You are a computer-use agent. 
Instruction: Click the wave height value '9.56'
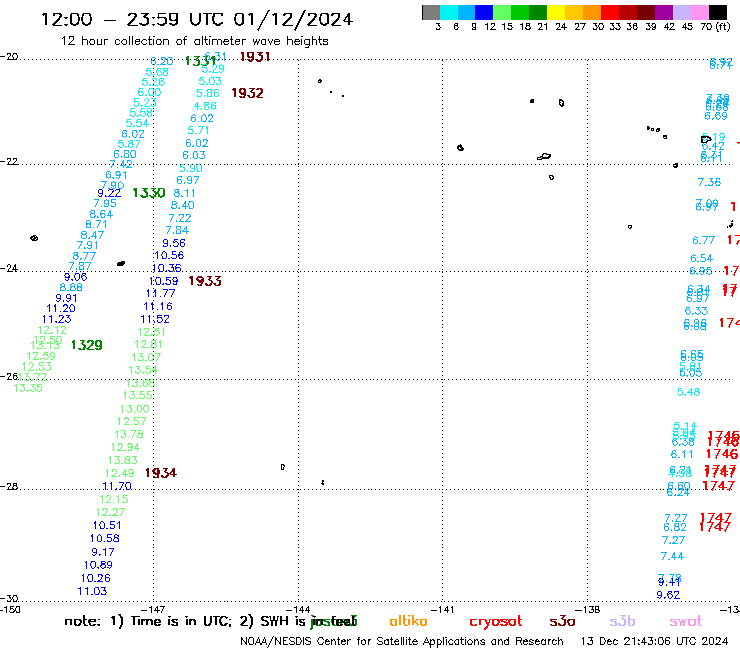174,243
